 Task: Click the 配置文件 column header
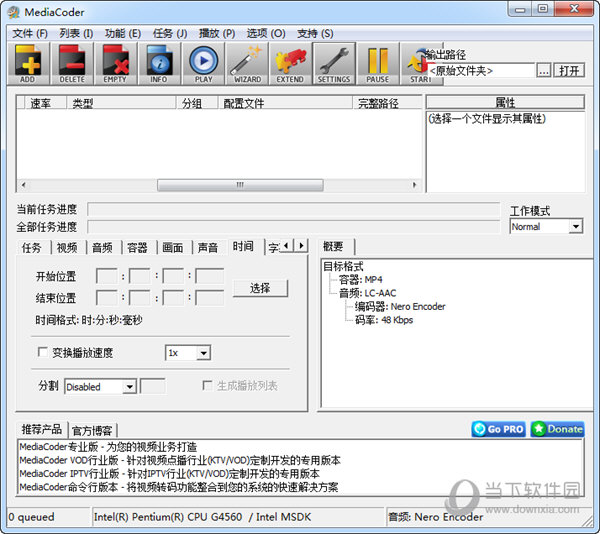pos(285,103)
